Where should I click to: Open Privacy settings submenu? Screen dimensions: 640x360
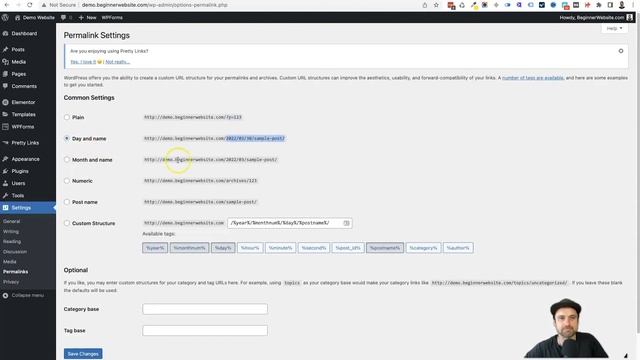pos(11,282)
